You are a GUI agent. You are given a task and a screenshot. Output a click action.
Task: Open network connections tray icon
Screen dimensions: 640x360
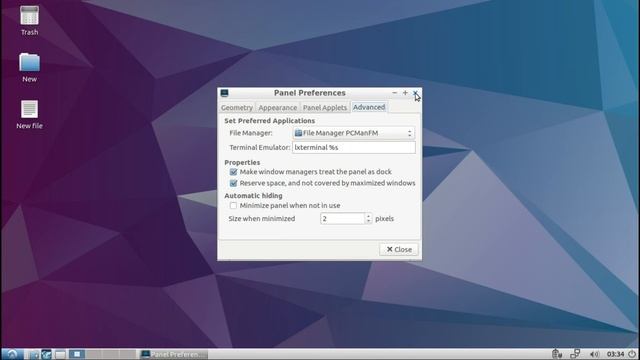point(575,354)
